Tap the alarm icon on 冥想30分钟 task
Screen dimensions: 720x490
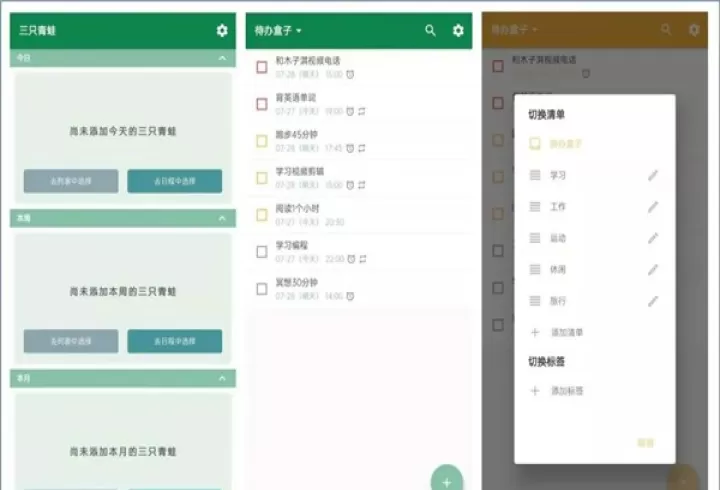(x=350, y=296)
